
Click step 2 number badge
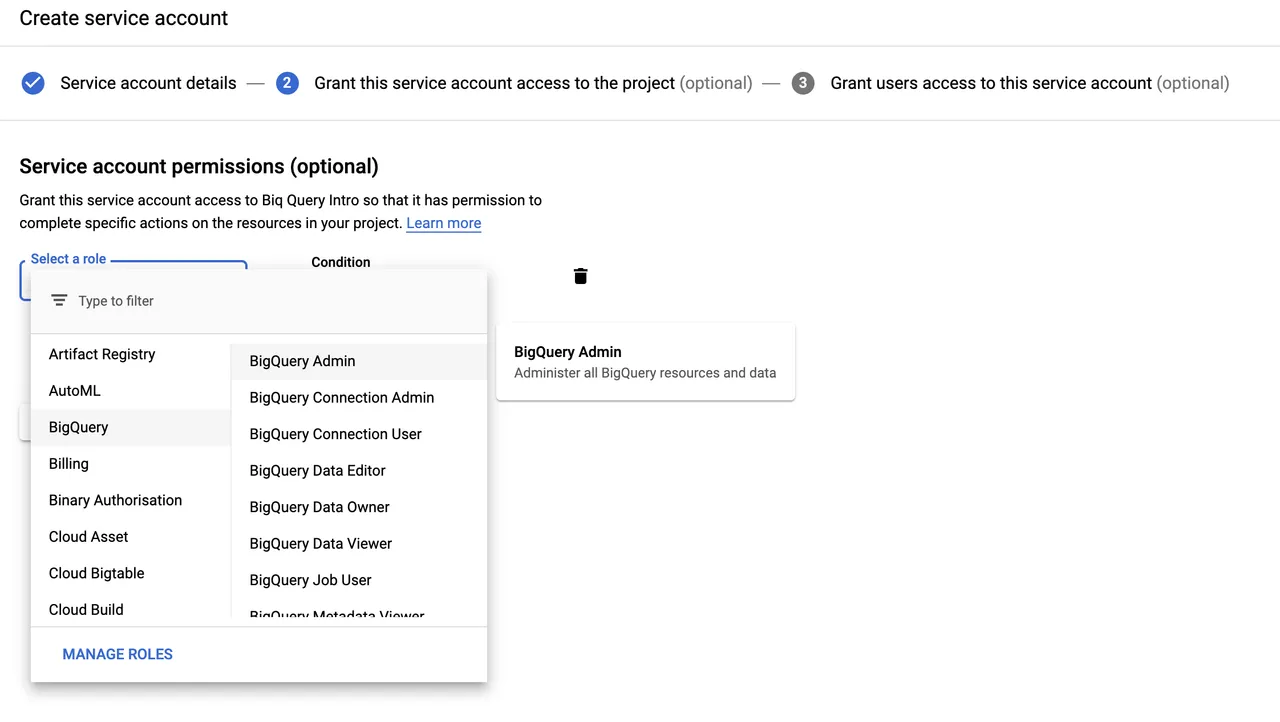tap(287, 83)
